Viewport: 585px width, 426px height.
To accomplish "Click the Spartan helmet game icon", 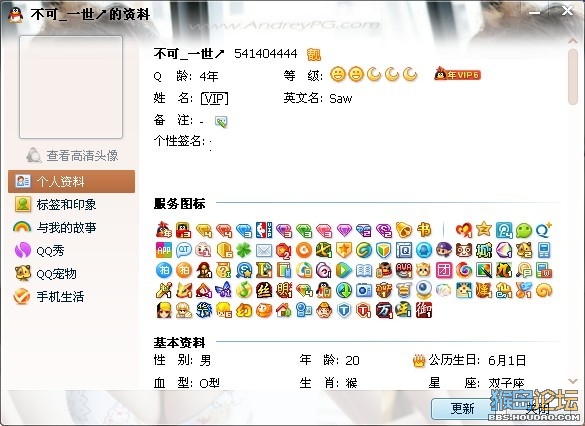I will pyautogui.click(x=204, y=270).
